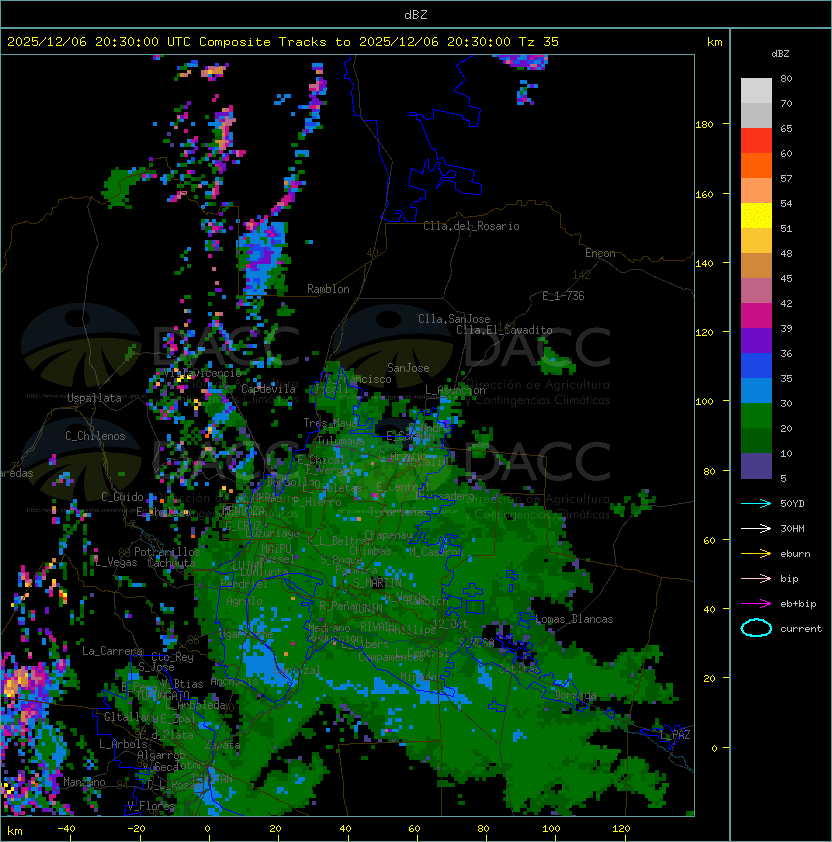This screenshot has height=842, width=832.
Task: Click the 'Tres_Mayo' map label
Action: [330, 423]
